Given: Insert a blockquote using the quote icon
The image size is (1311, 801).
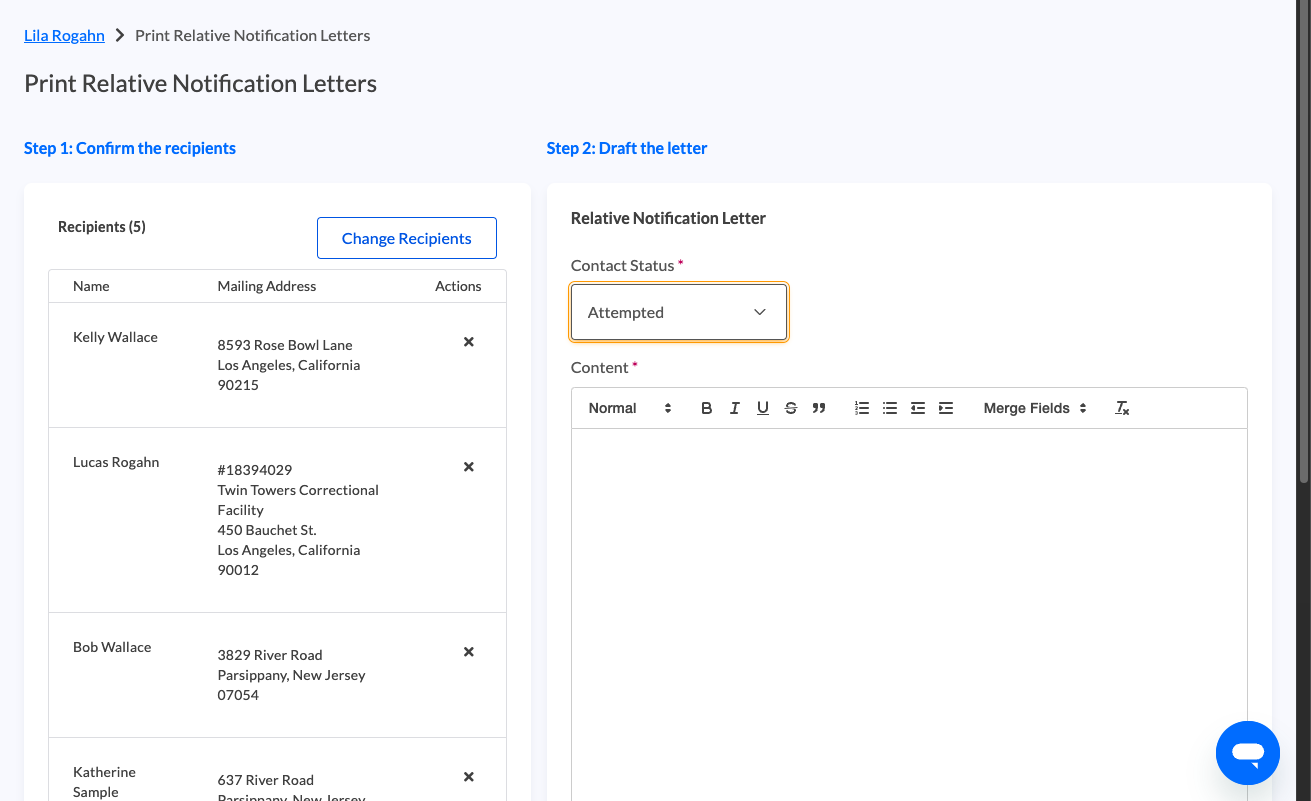Looking at the screenshot, I should [x=819, y=408].
